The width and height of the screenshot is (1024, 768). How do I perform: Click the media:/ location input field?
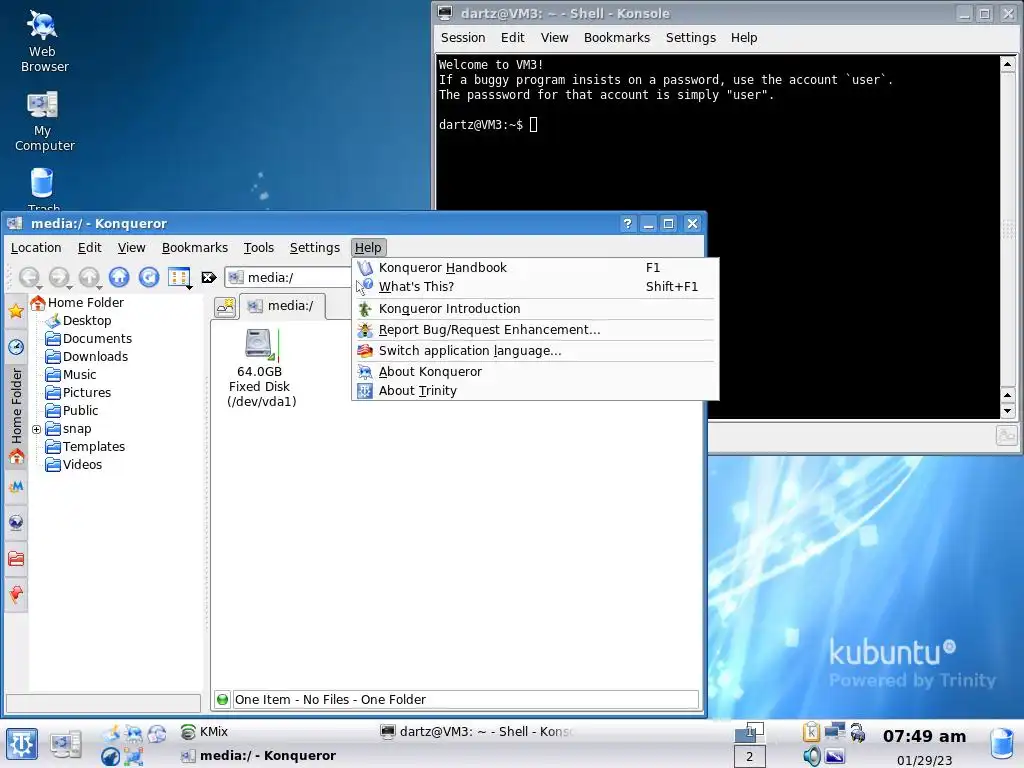pos(287,278)
